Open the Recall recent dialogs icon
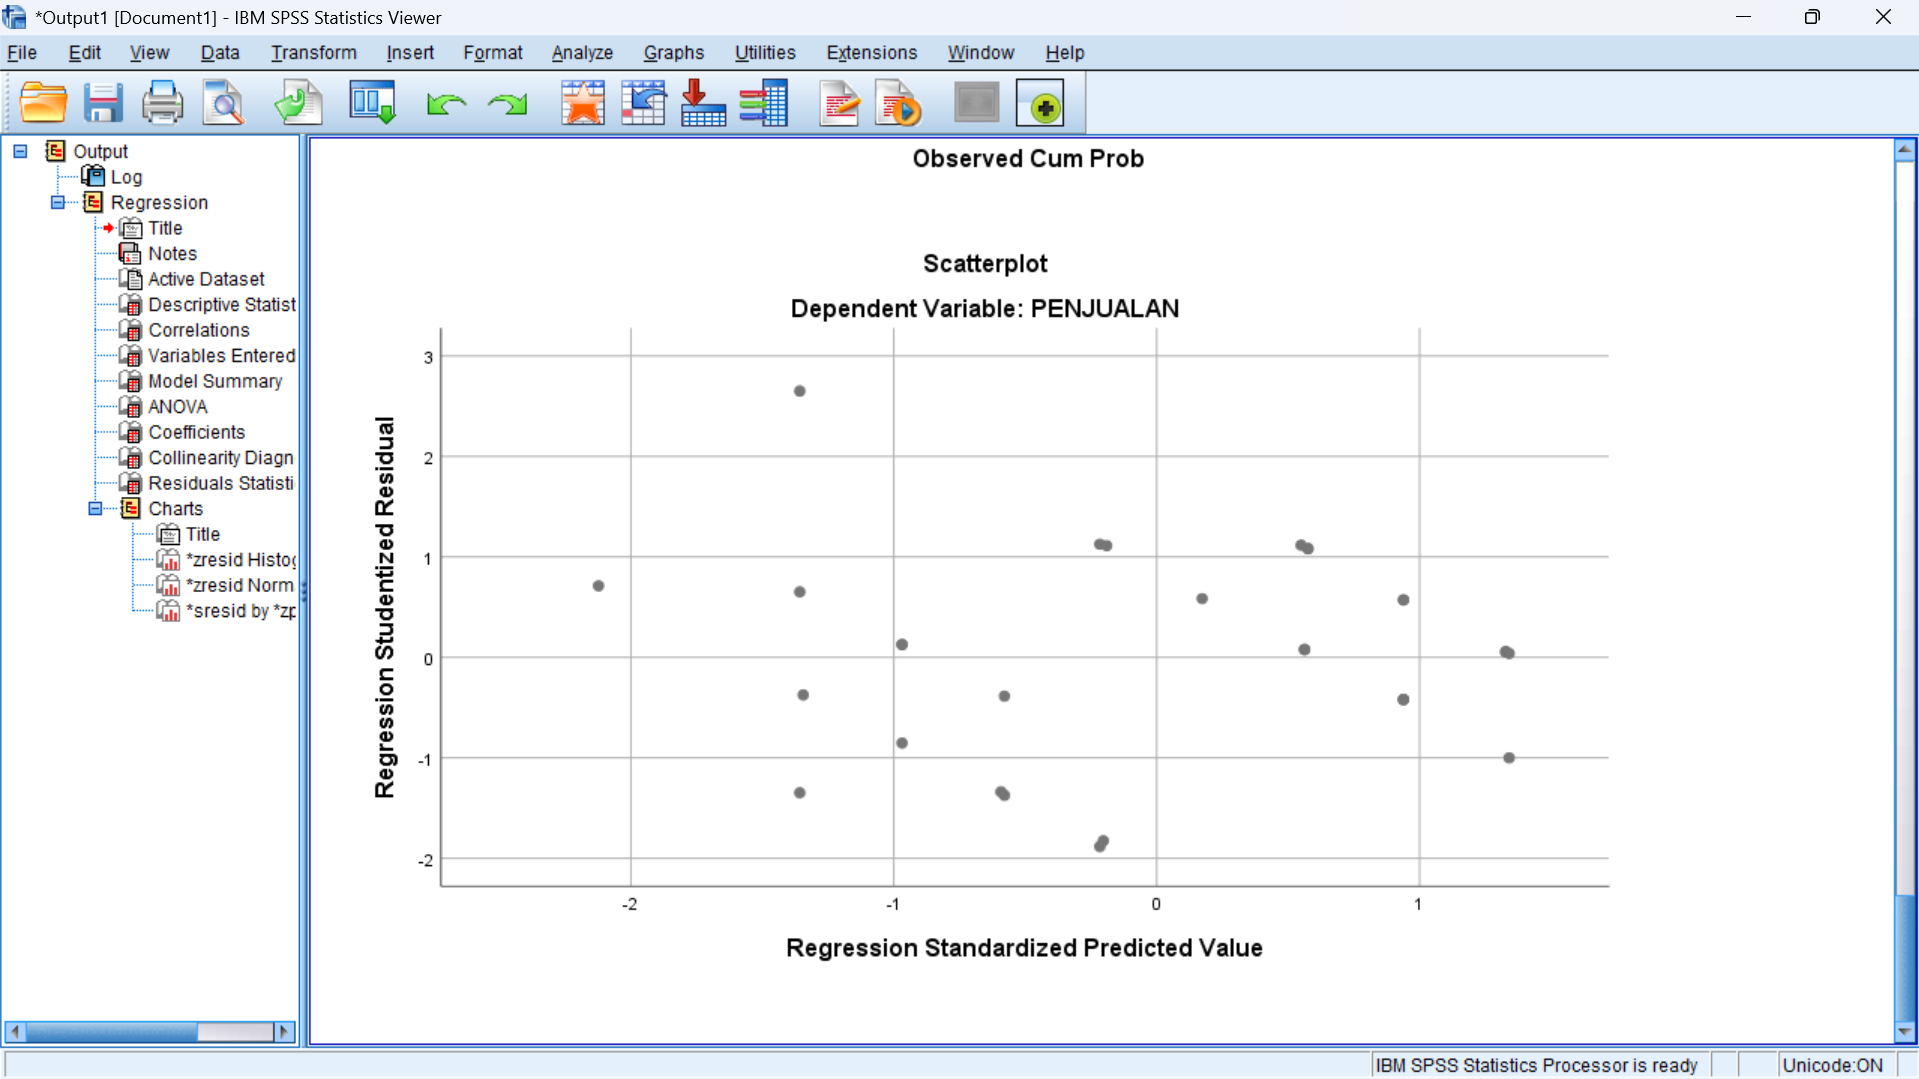 372,103
